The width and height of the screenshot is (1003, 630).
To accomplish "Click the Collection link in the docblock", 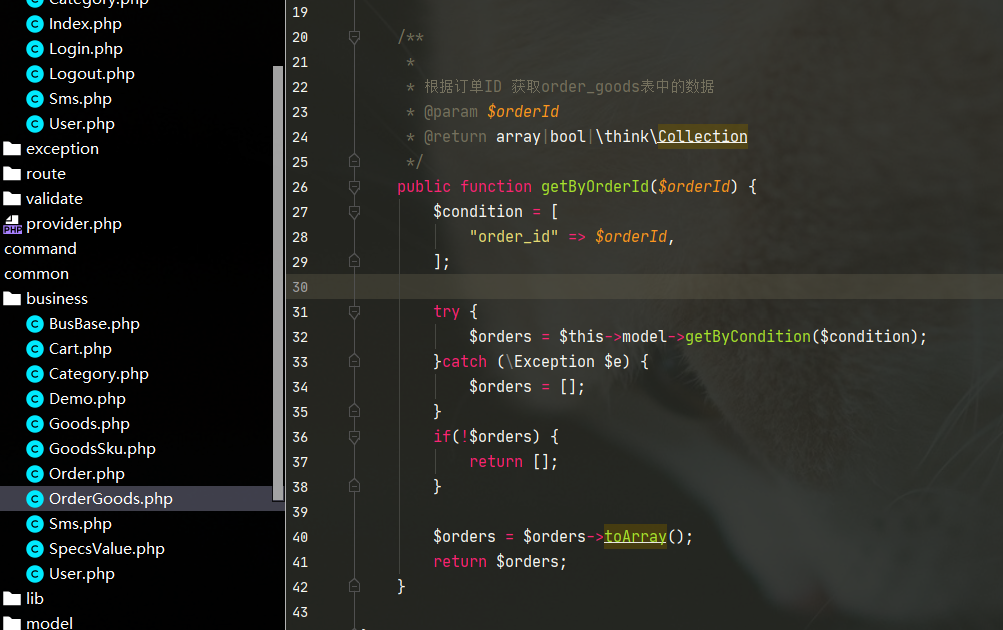I will tap(702, 137).
